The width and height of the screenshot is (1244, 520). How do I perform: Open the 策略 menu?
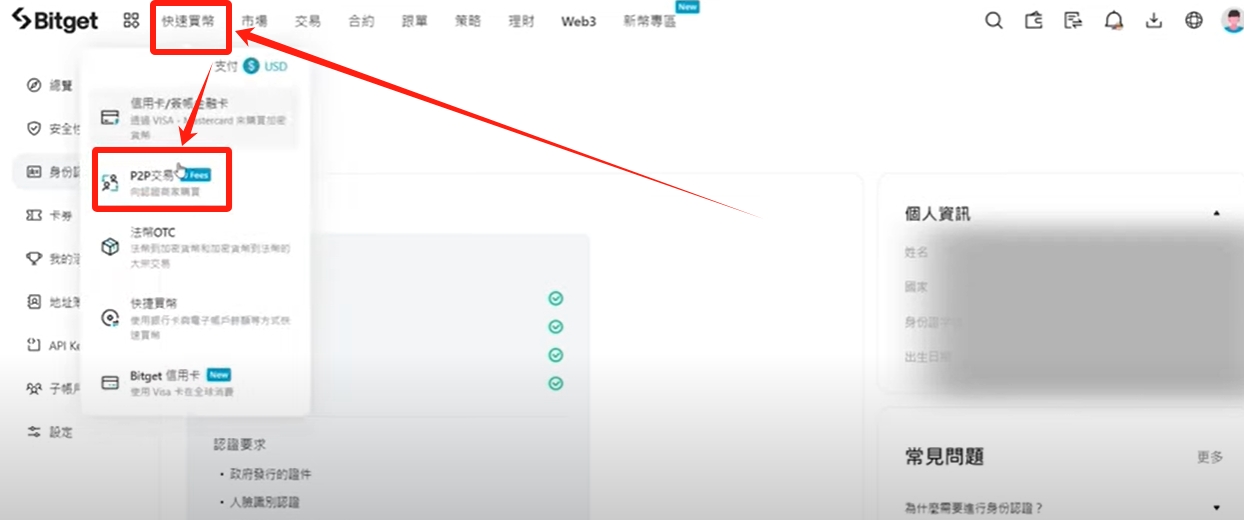(x=468, y=21)
